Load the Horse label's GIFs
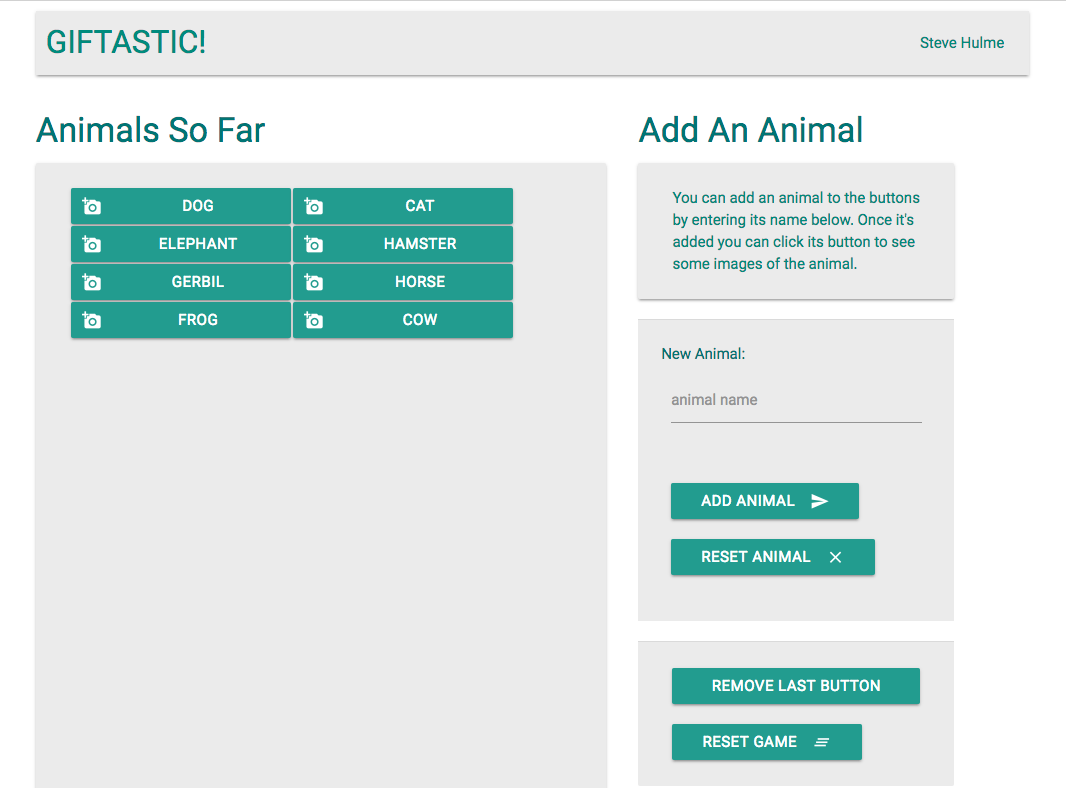The height and width of the screenshot is (788, 1066). (x=420, y=282)
